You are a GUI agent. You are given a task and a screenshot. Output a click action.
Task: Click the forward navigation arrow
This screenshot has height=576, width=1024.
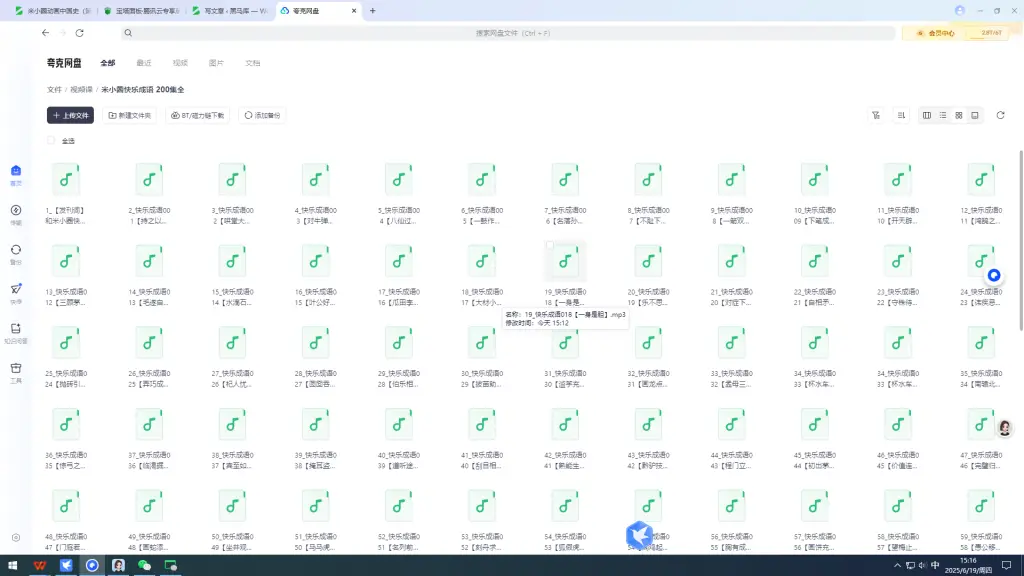tap(63, 33)
